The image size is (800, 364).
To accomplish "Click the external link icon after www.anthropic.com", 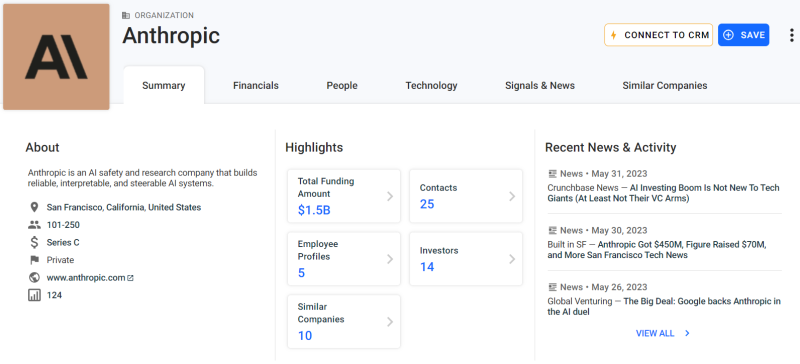I will (x=130, y=278).
